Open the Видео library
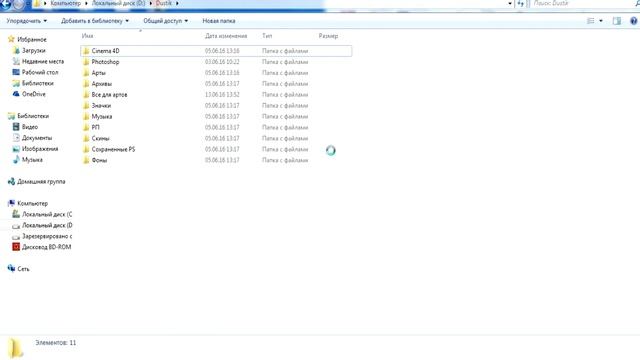640x360 pixels. (x=30, y=127)
